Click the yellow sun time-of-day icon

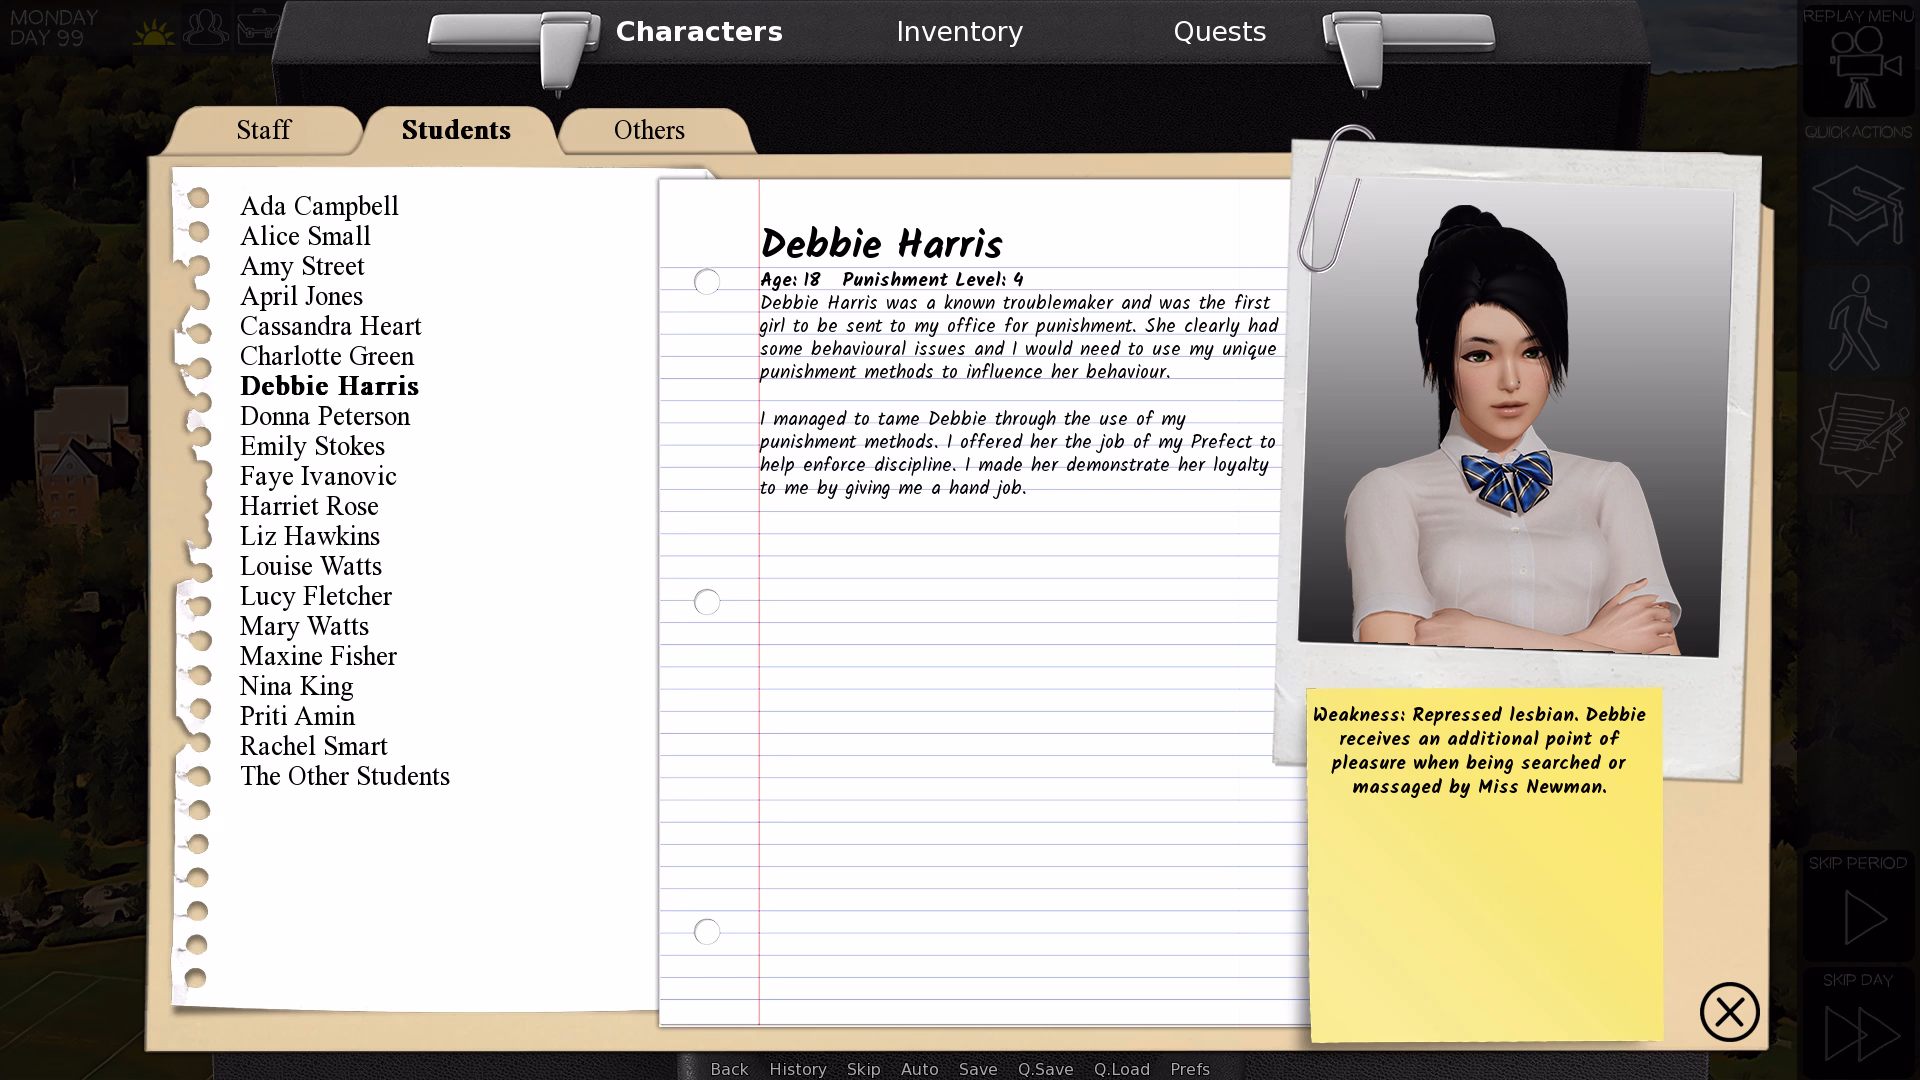coord(153,29)
